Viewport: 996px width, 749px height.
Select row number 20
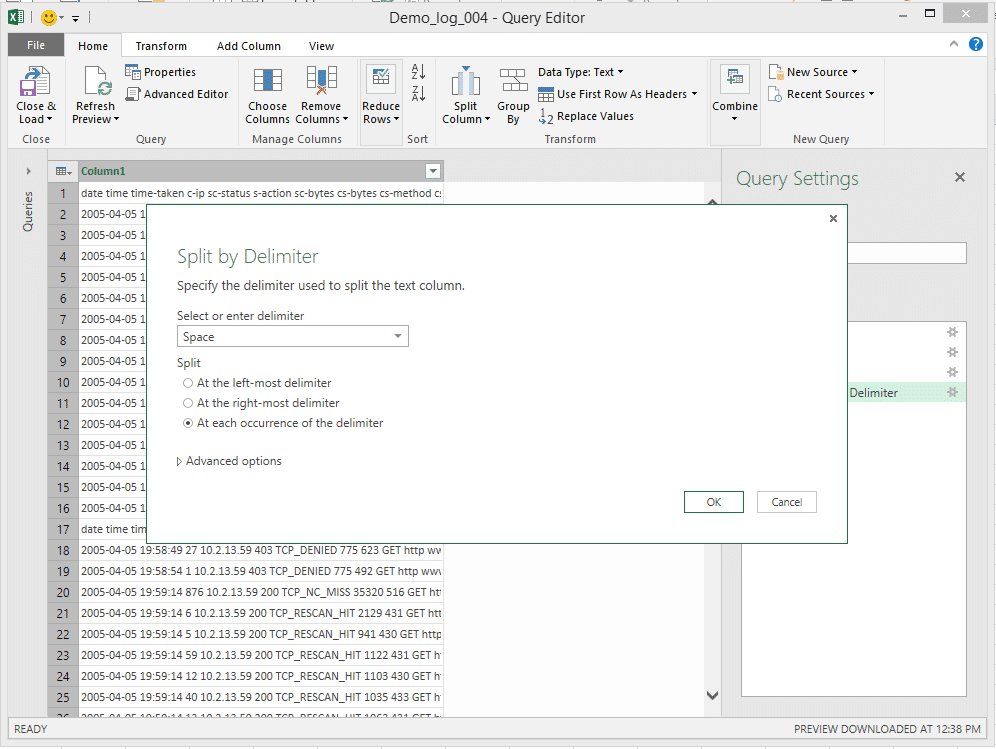tap(63, 592)
